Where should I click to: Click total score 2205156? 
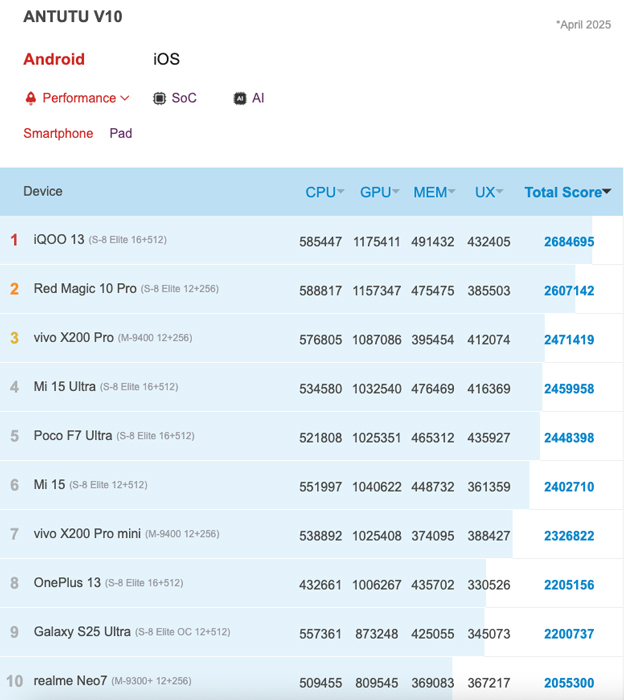pos(569,585)
